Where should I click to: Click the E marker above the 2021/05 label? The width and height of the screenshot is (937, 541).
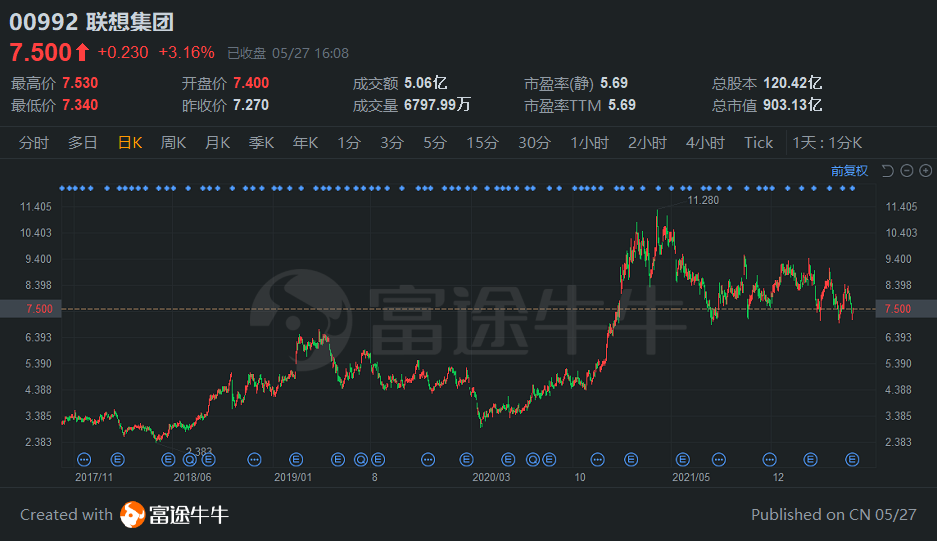pos(682,460)
